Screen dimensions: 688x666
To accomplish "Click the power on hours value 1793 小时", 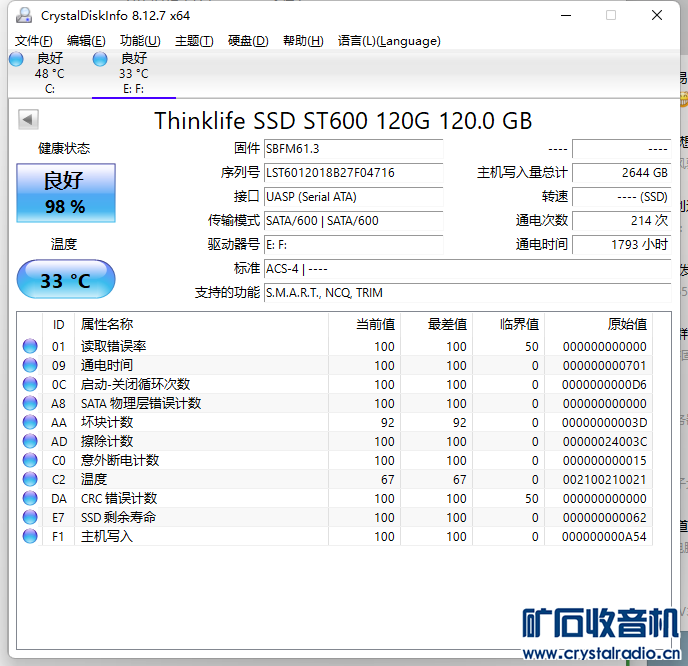I will (622, 245).
